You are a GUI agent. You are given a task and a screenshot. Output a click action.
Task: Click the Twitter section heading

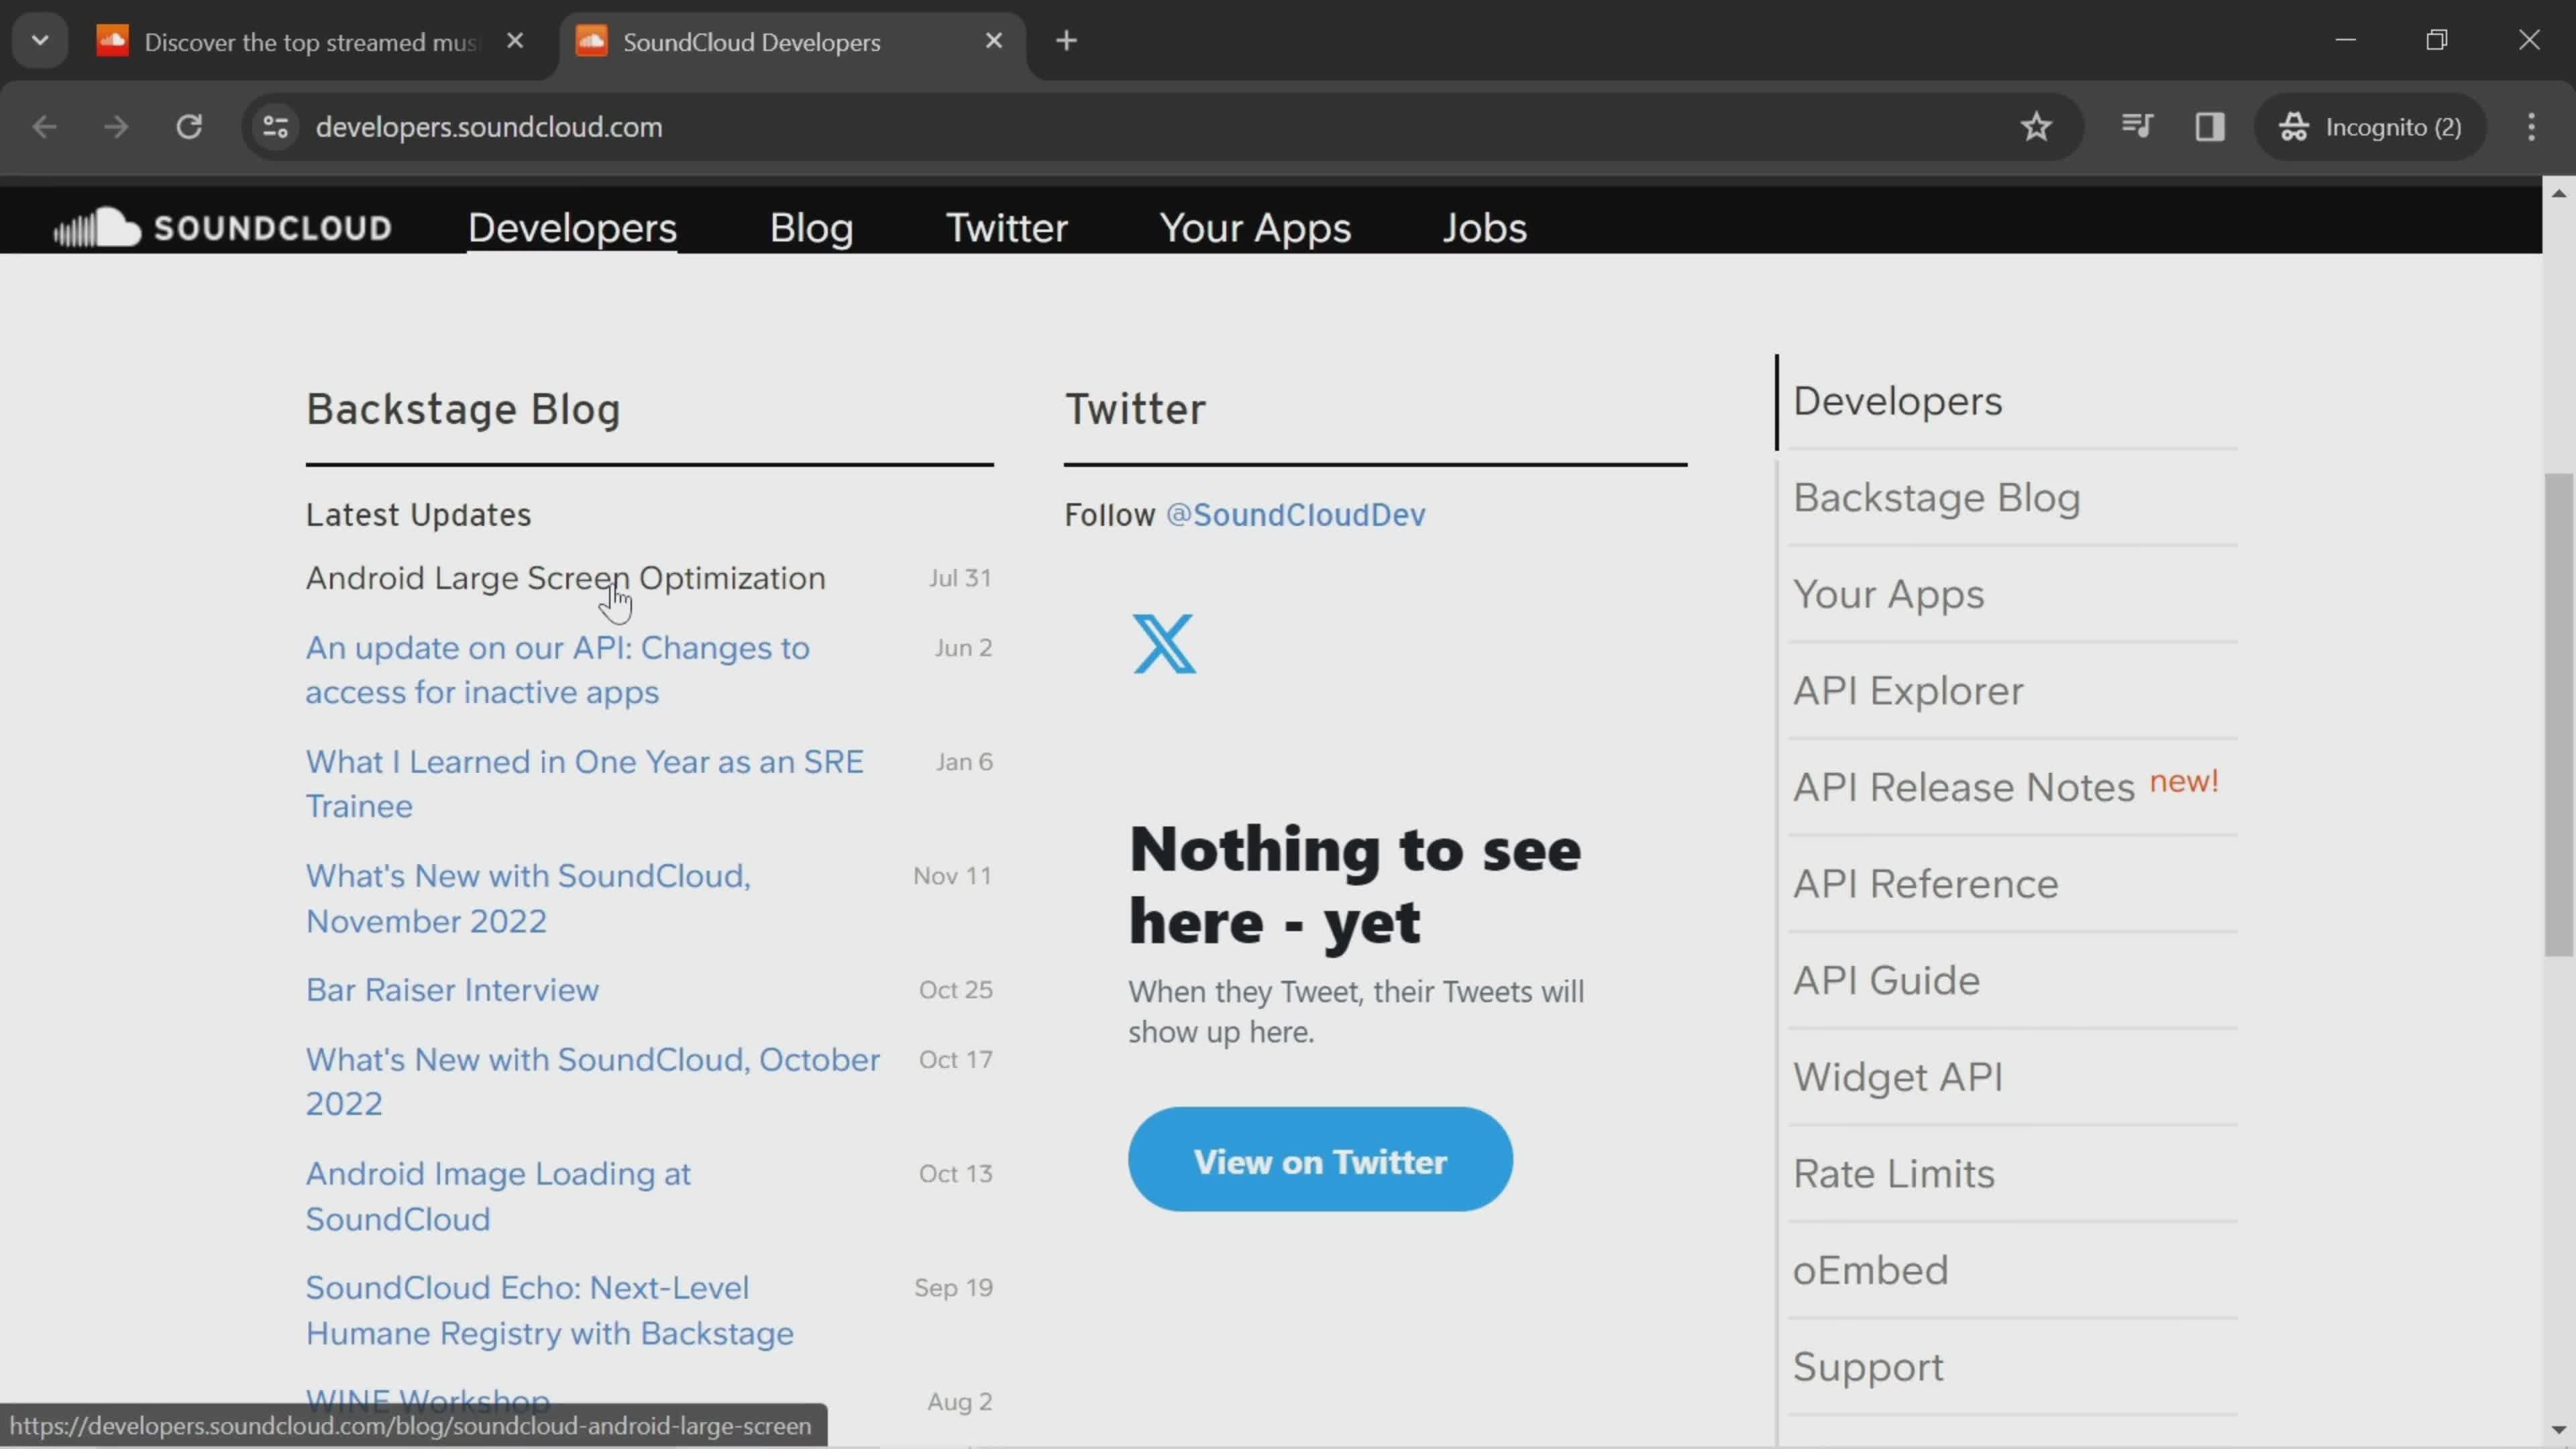[1135, 409]
